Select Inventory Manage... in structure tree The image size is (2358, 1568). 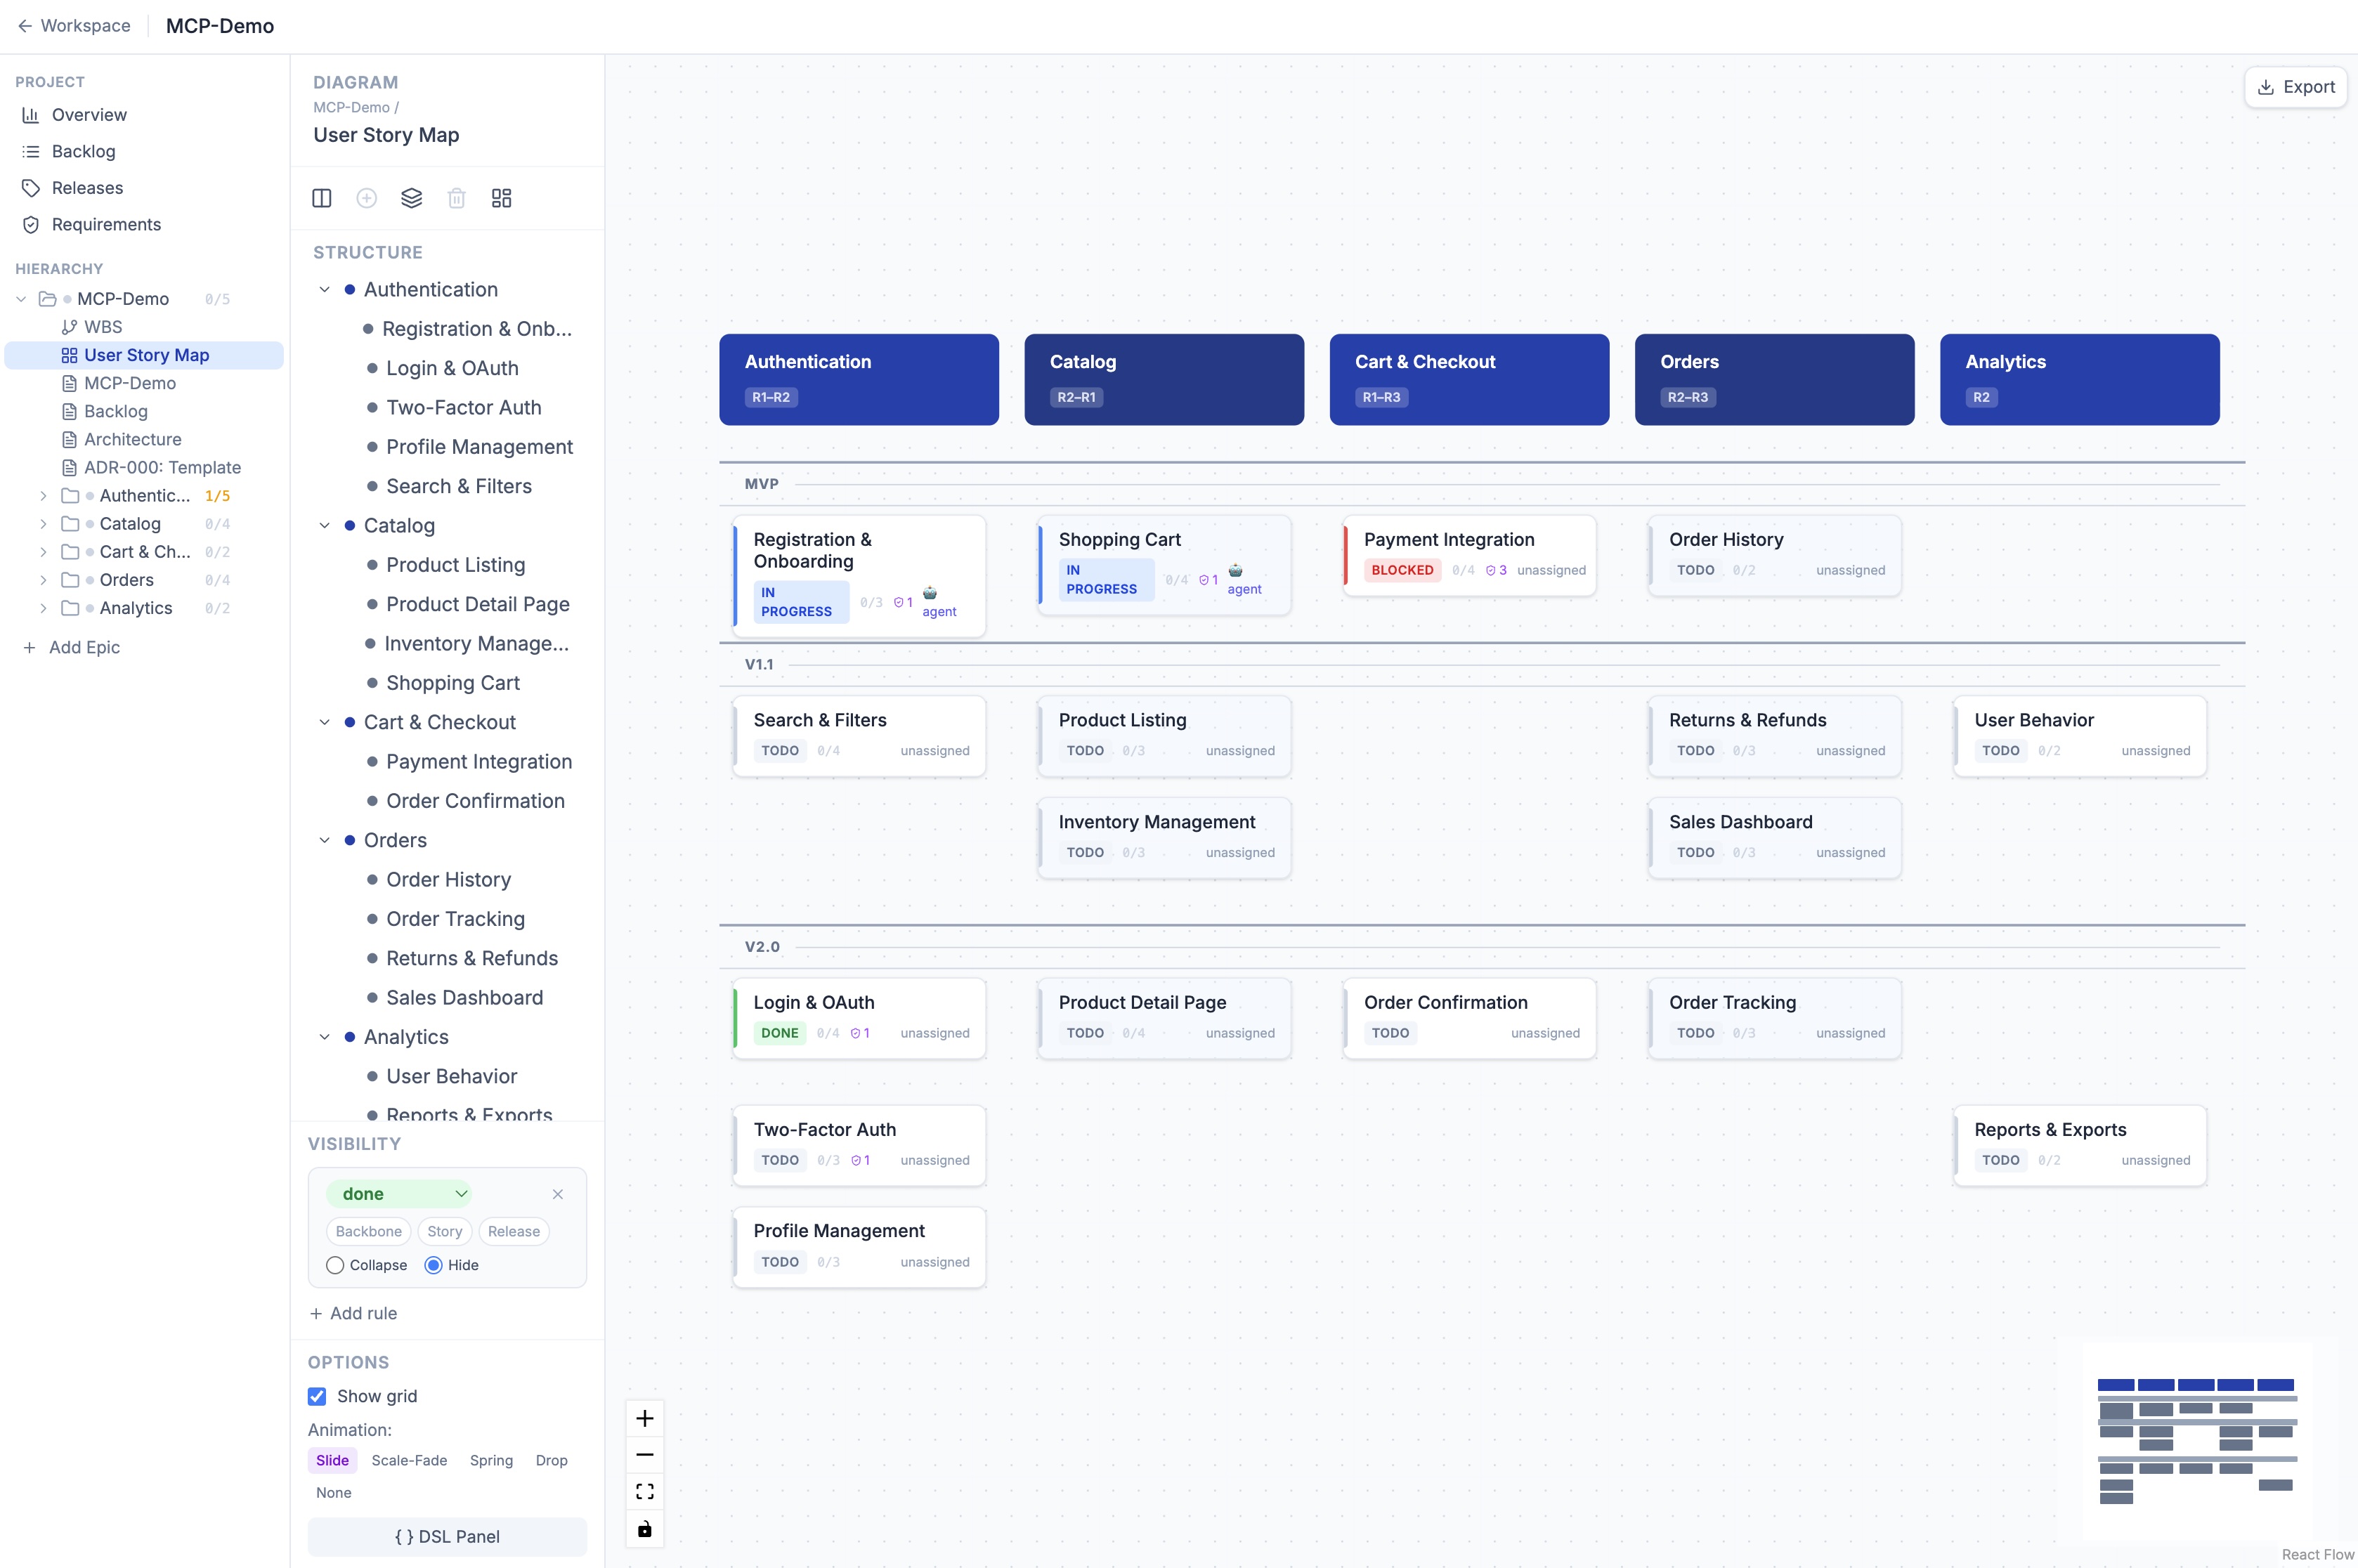[x=476, y=643]
